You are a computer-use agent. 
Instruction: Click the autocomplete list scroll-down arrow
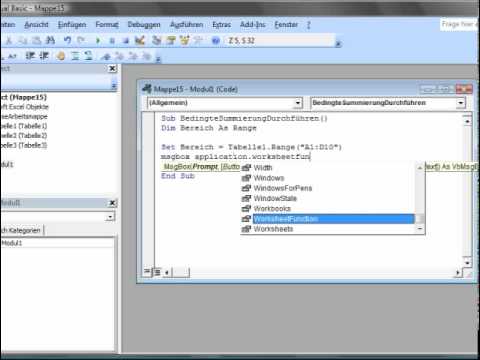[420, 229]
